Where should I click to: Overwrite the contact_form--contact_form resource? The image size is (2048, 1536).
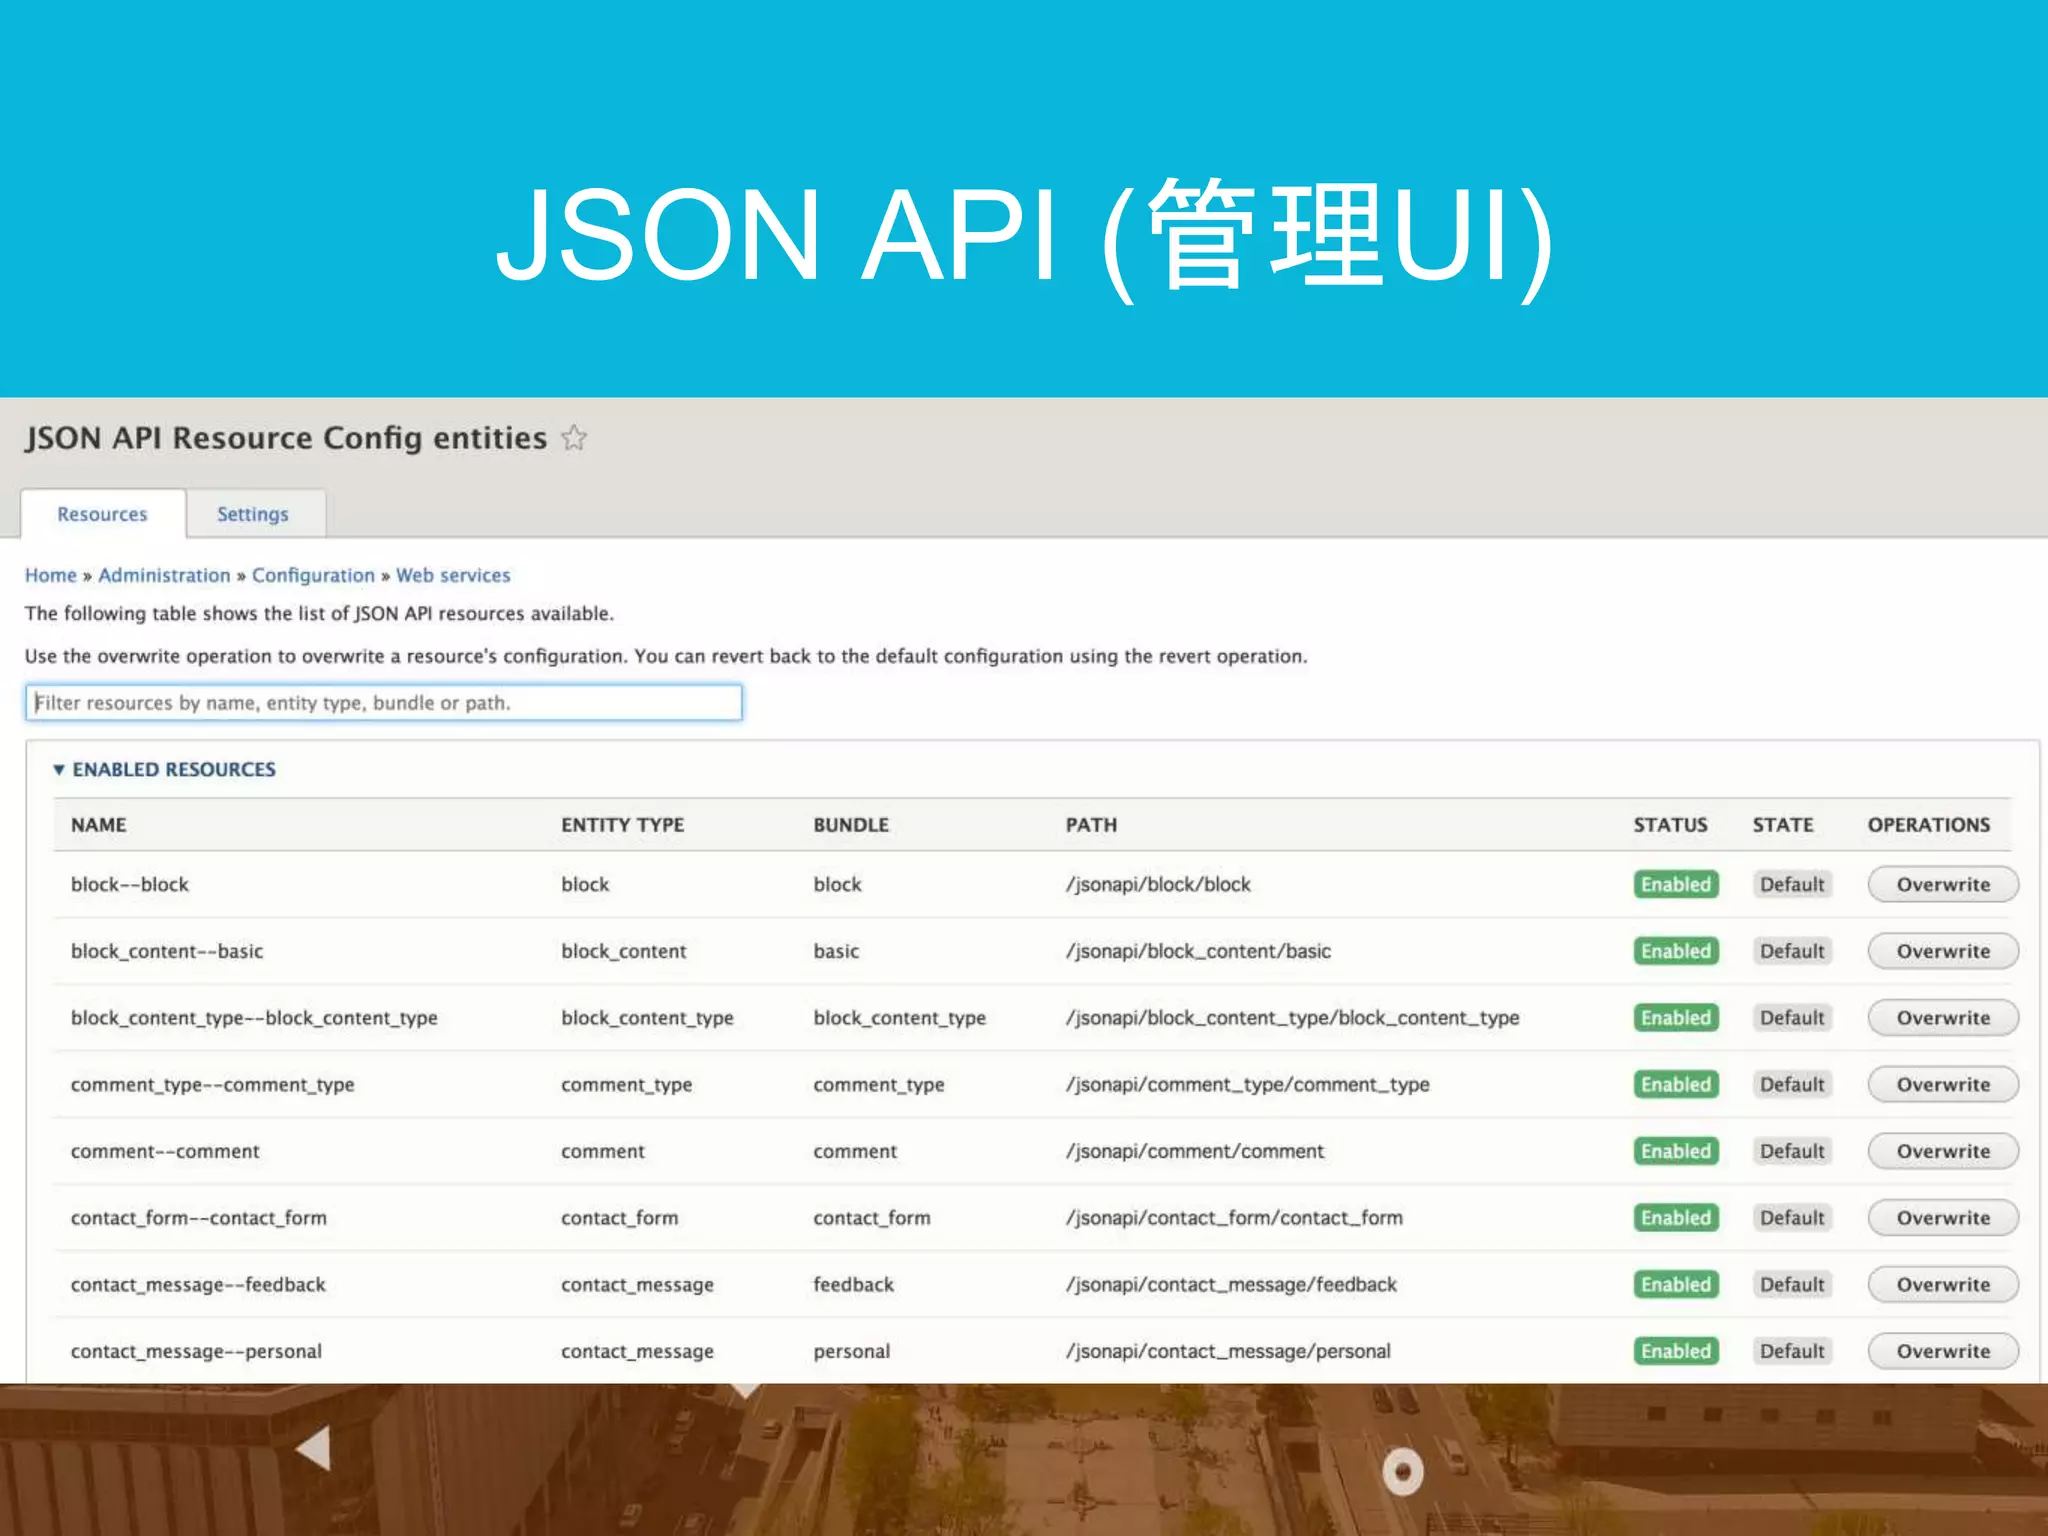pyautogui.click(x=1943, y=1218)
